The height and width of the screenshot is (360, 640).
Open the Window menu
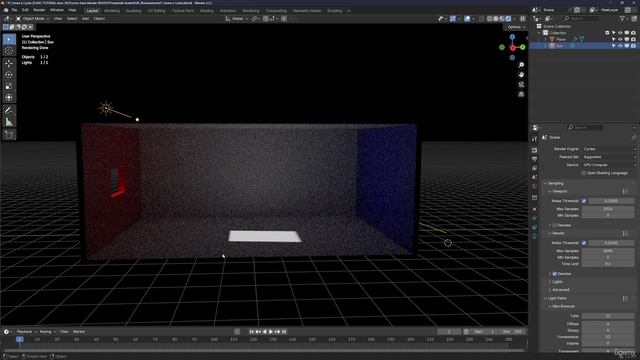(57, 10)
